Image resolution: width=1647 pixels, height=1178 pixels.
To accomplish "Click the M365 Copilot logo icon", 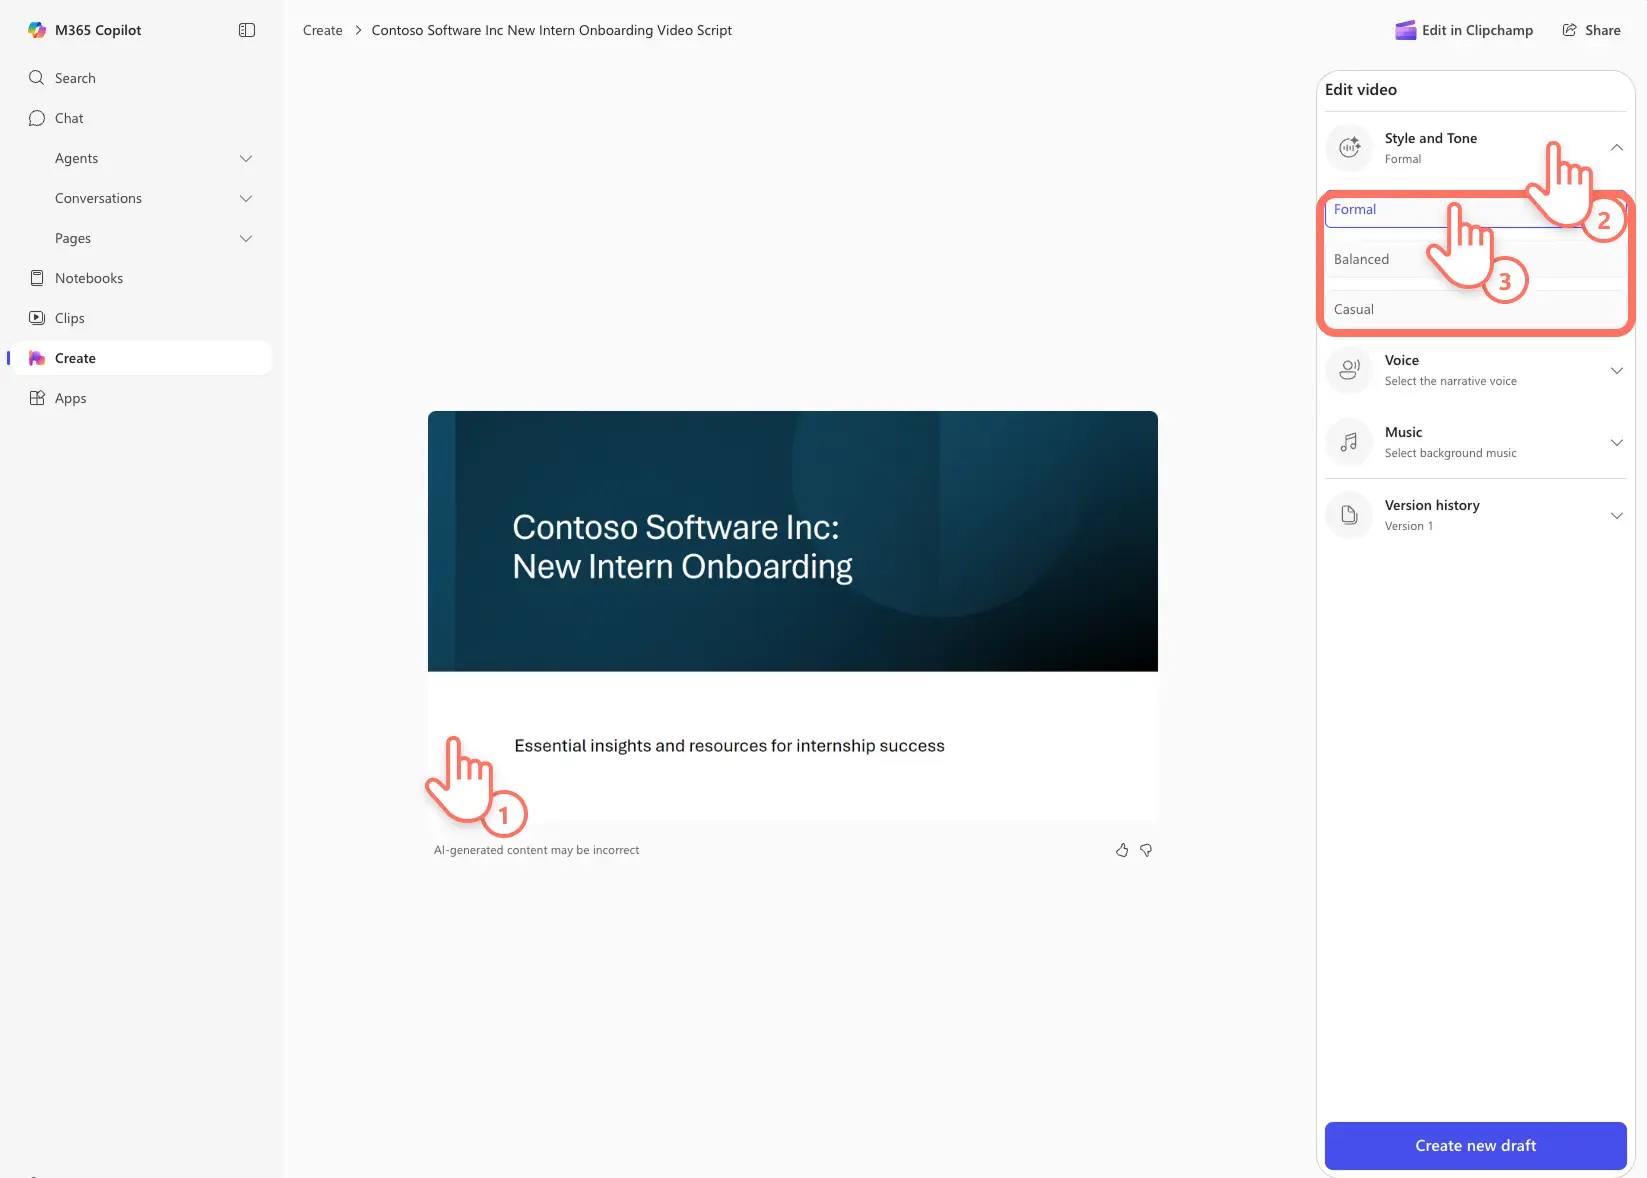I will (37, 30).
